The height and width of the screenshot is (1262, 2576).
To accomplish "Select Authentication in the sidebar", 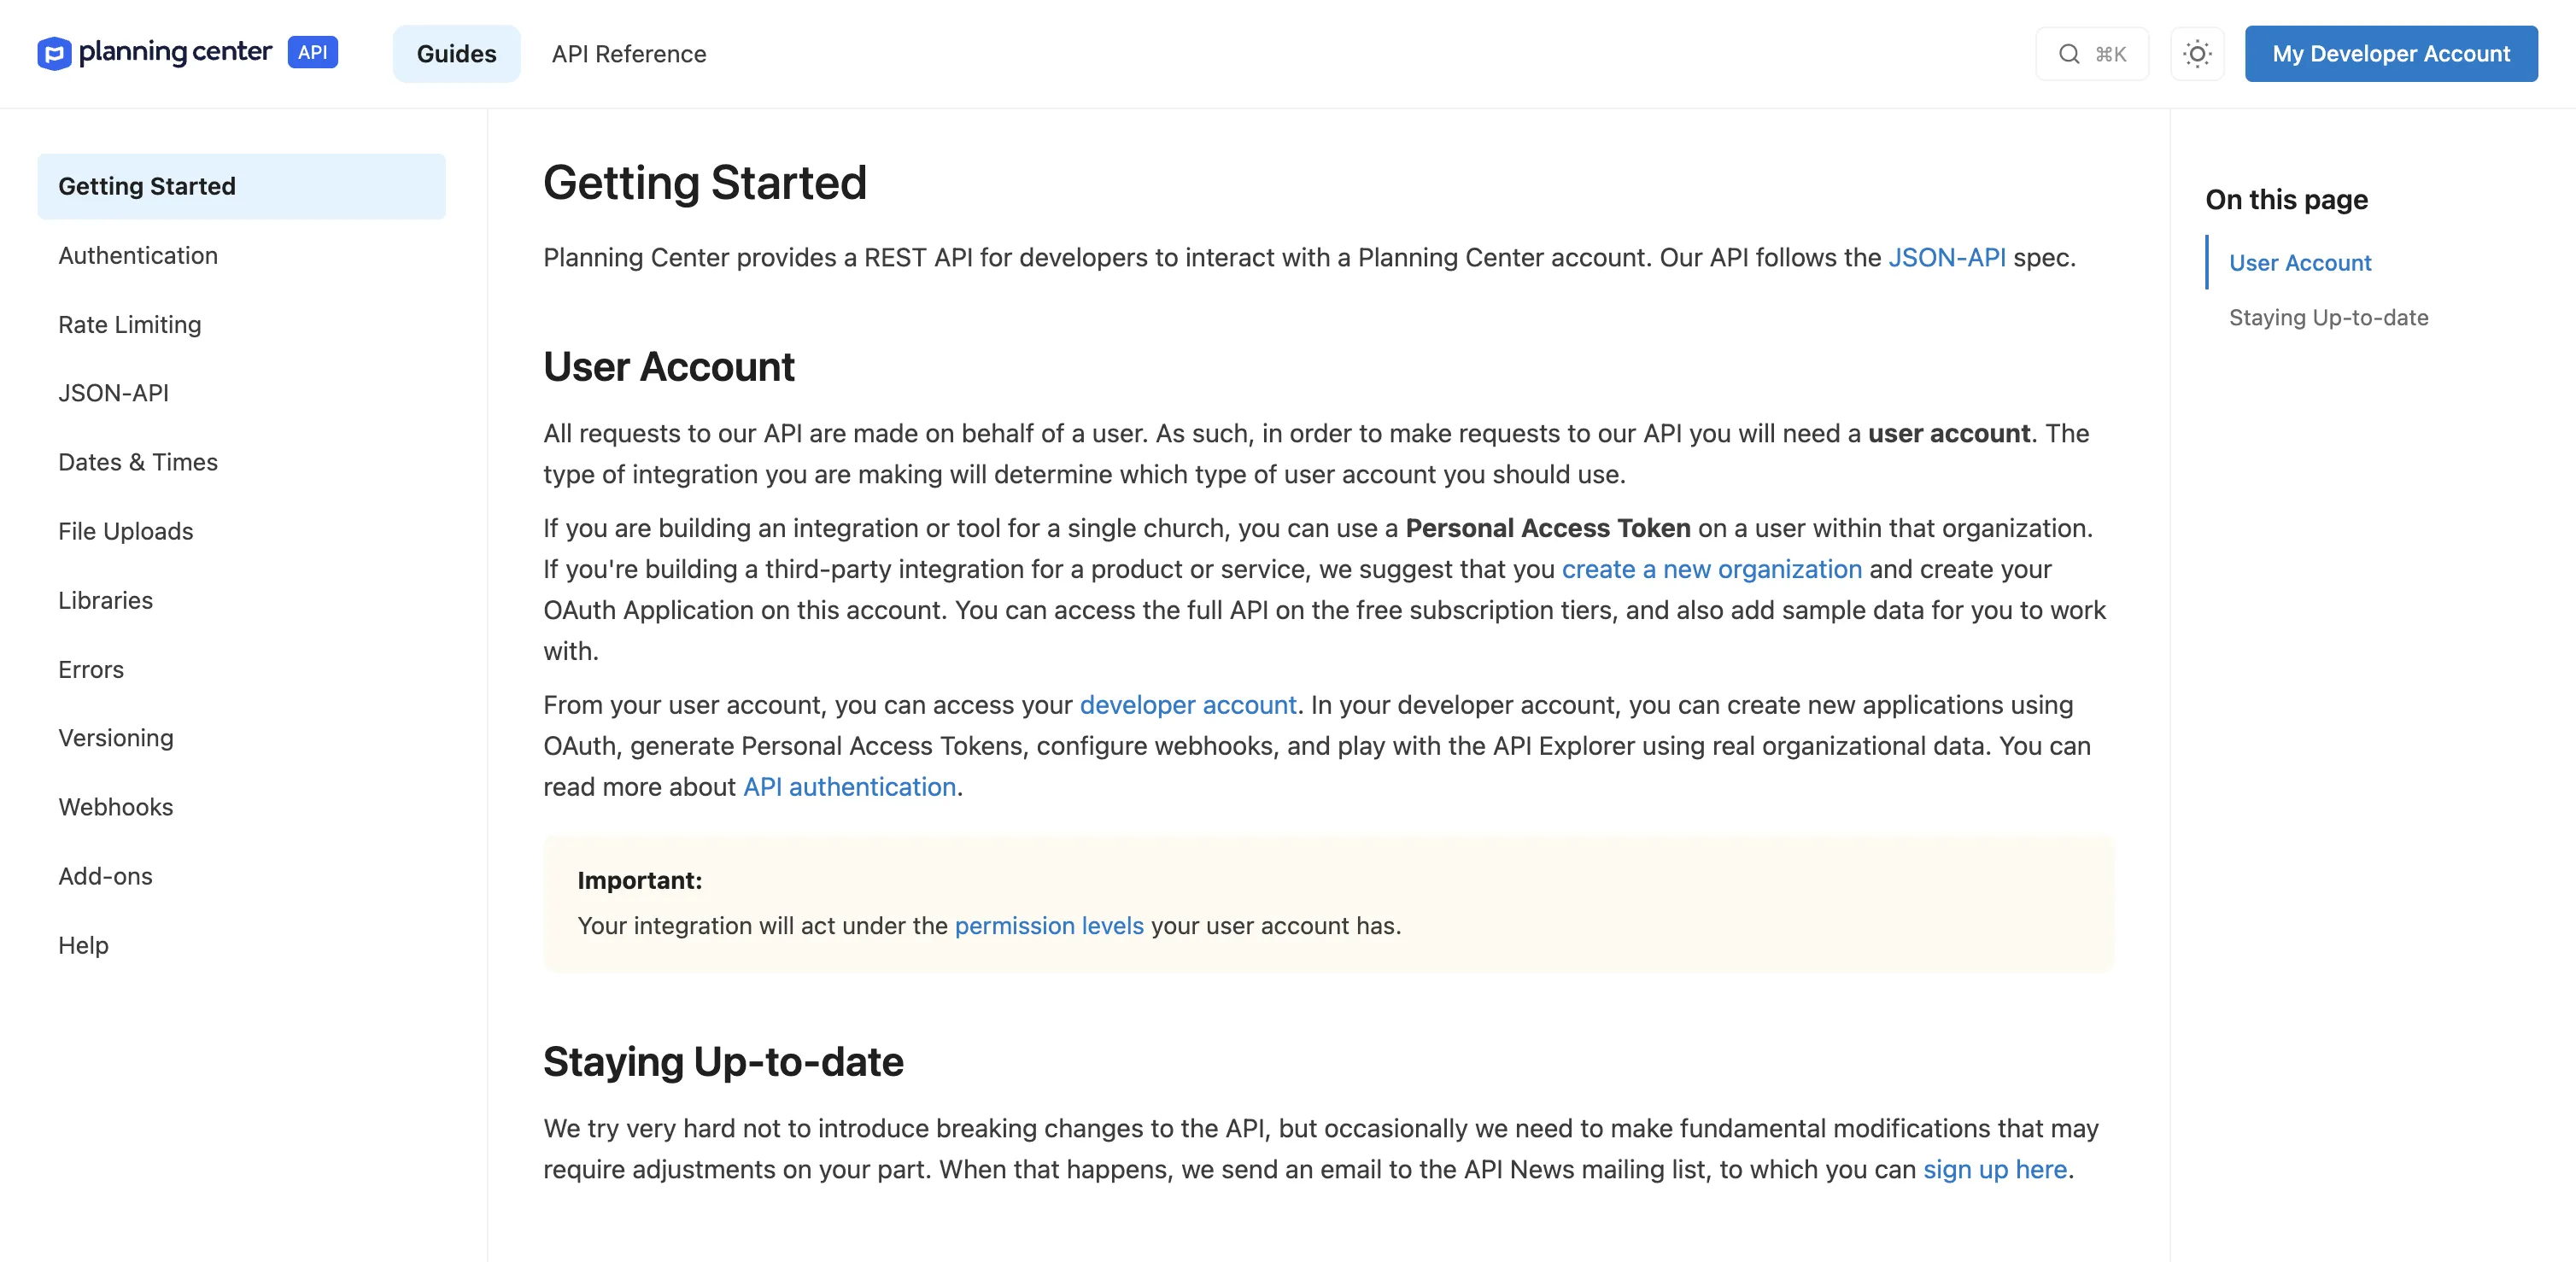I will pyautogui.click(x=138, y=255).
